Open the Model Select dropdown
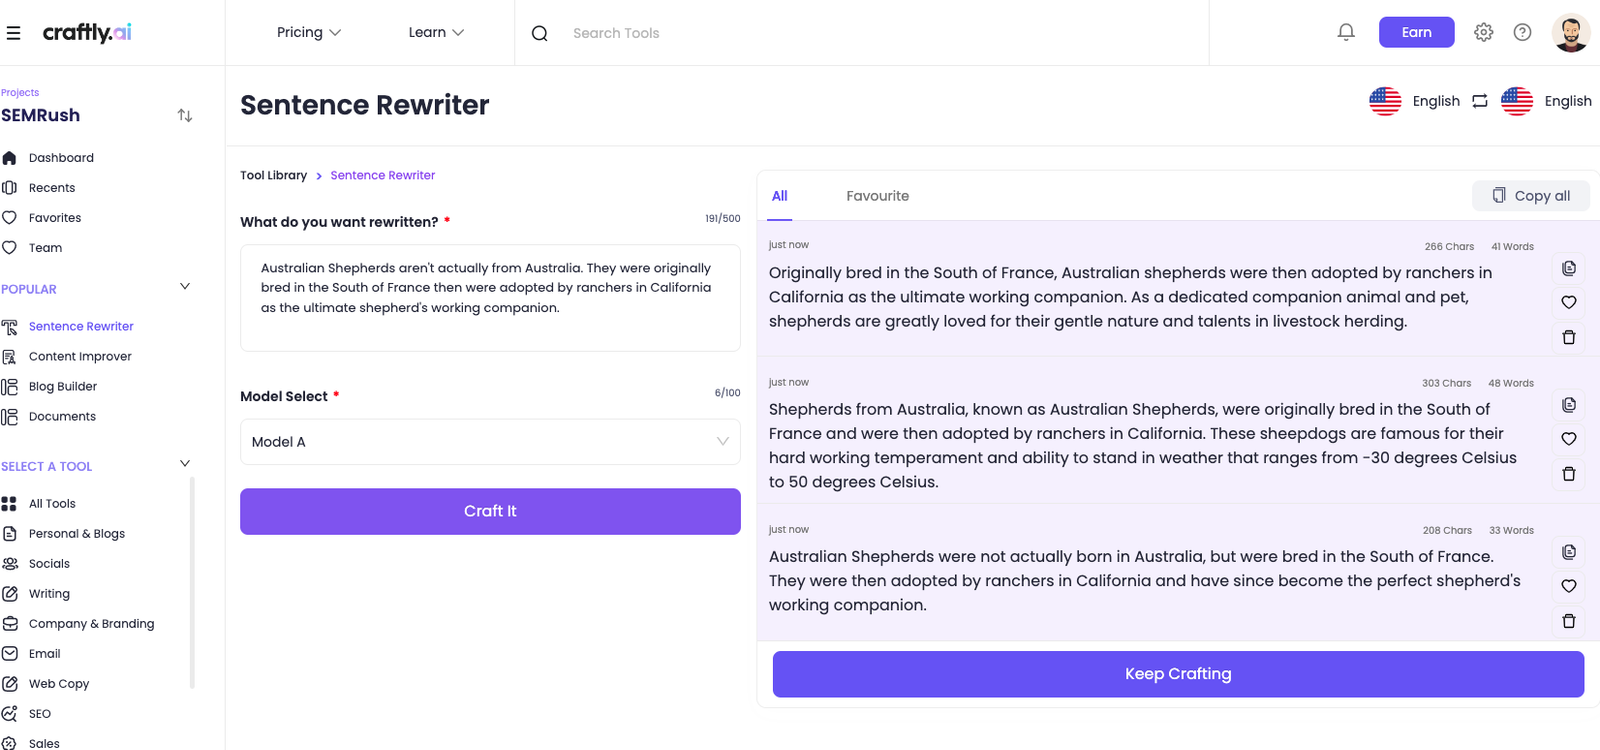 pyautogui.click(x=489, y=441)
